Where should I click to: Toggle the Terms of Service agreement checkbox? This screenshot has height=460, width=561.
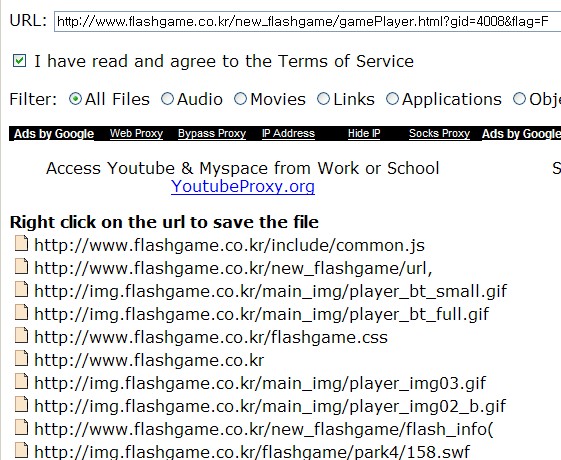click(19, 61)
